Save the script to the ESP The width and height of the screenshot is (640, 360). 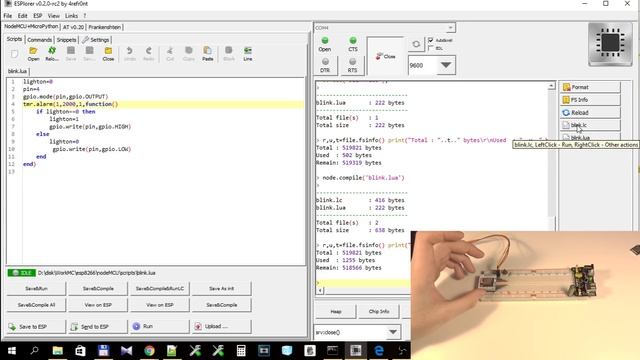(x=36, y=327)
